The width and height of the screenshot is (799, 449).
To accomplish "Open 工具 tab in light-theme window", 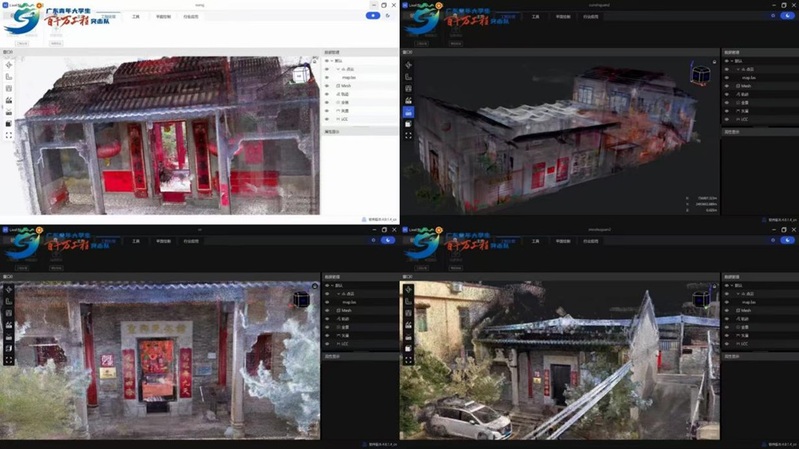I will click(136, 17).
